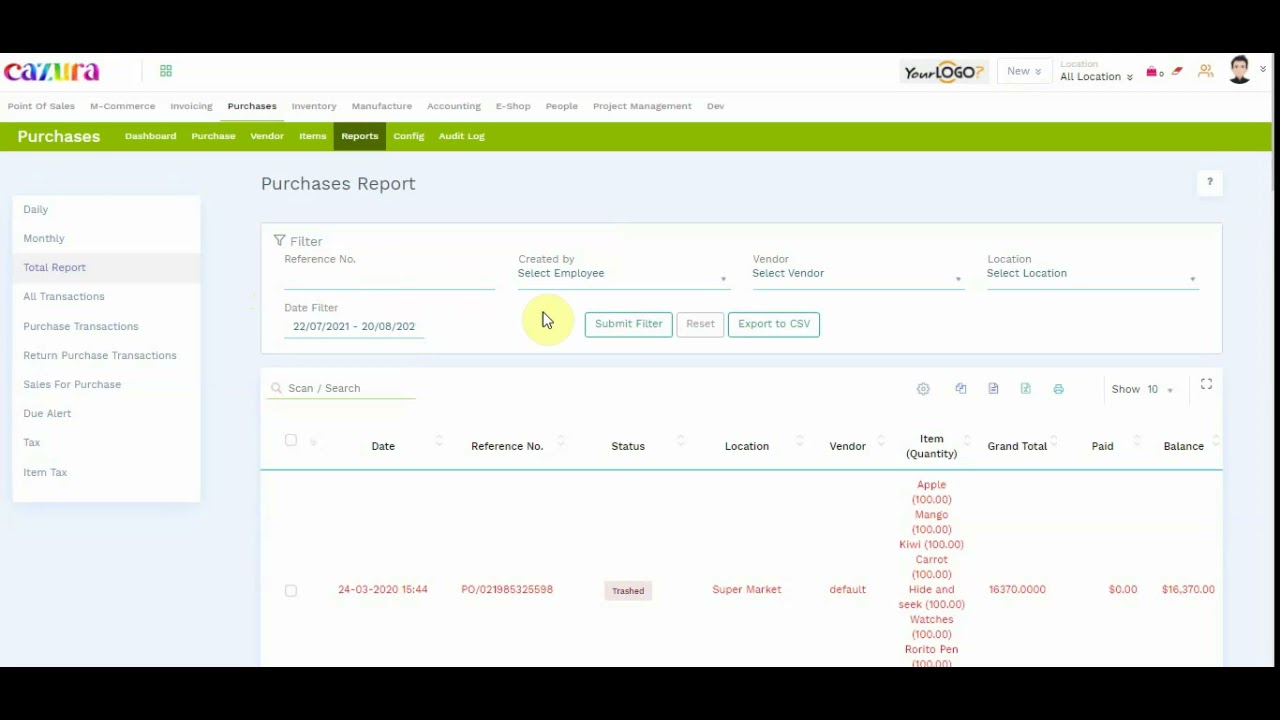Image resolution: width=1280 pixels, height=720 pixels.
Task: Open the M-Commerce module
Action: click(122, 106)
